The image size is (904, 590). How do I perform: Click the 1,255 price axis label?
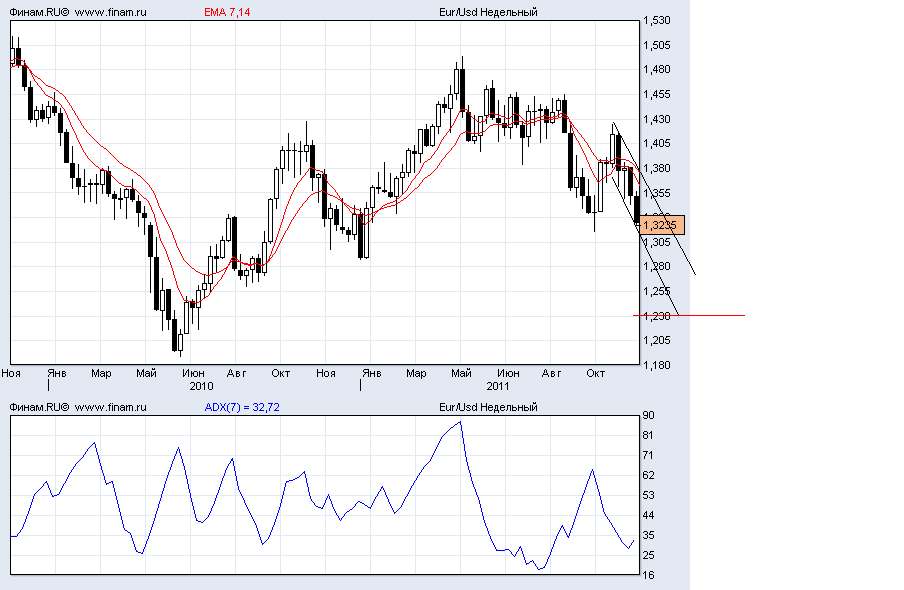click(x=657, y=291)
